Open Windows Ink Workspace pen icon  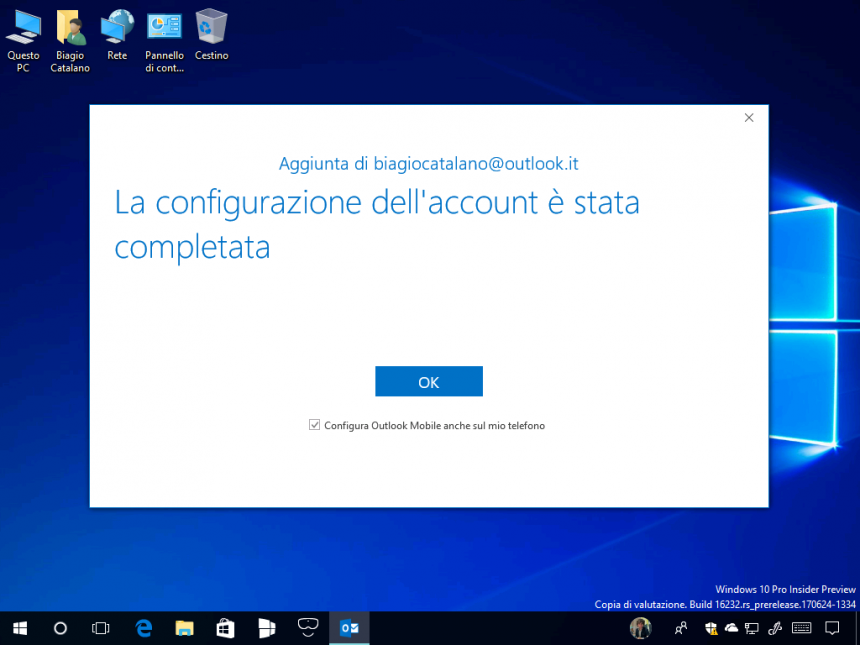click(775, 628)
